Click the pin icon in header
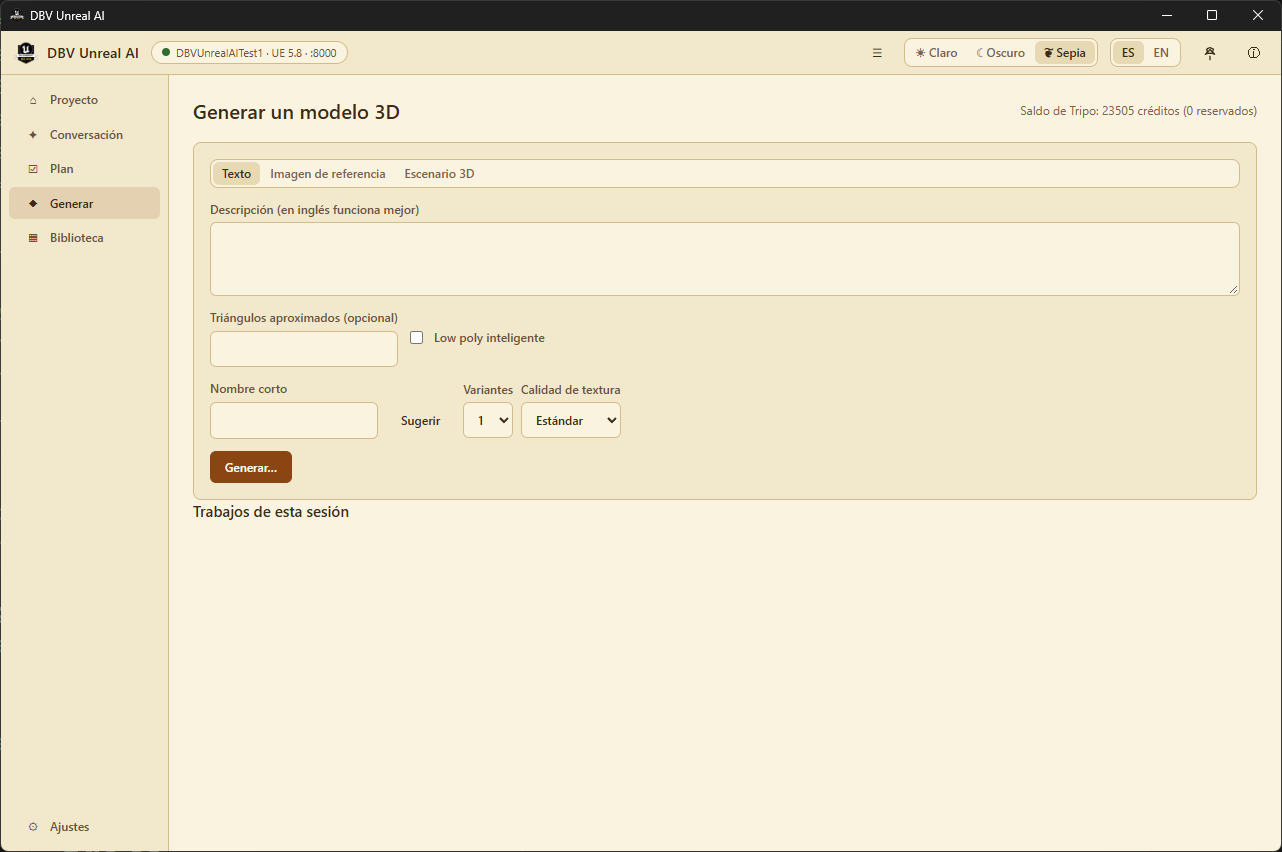Image resolution: width=1282 pixels, height=852 pixels. (1210, 53)
